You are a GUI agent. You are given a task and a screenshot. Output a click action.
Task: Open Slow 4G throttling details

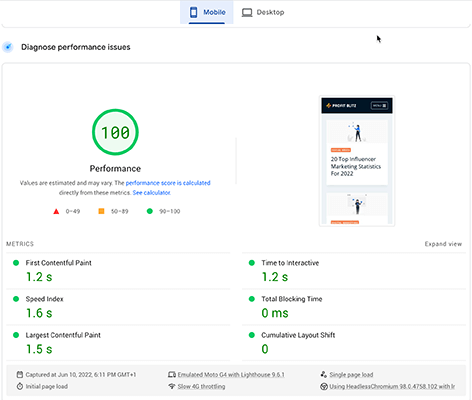[201, 386]
